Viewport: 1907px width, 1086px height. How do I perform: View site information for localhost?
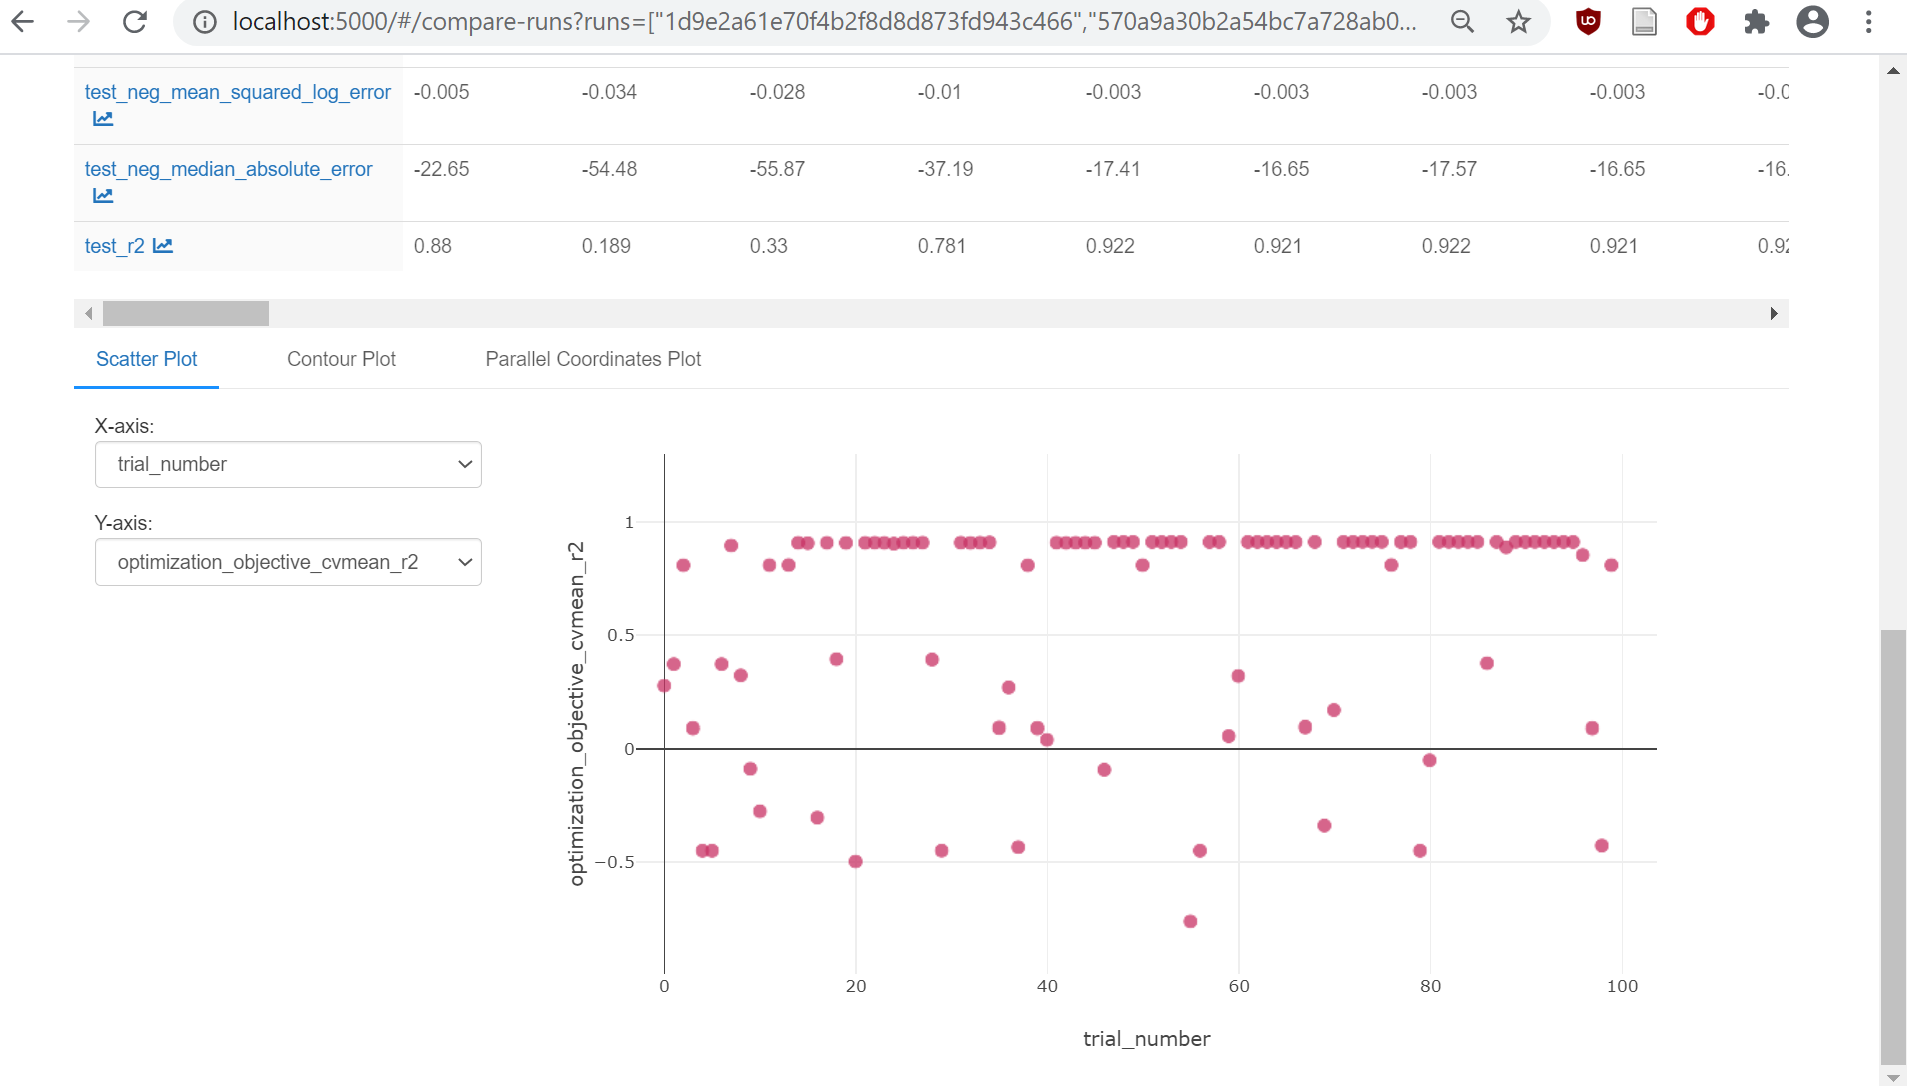(205, 22)
